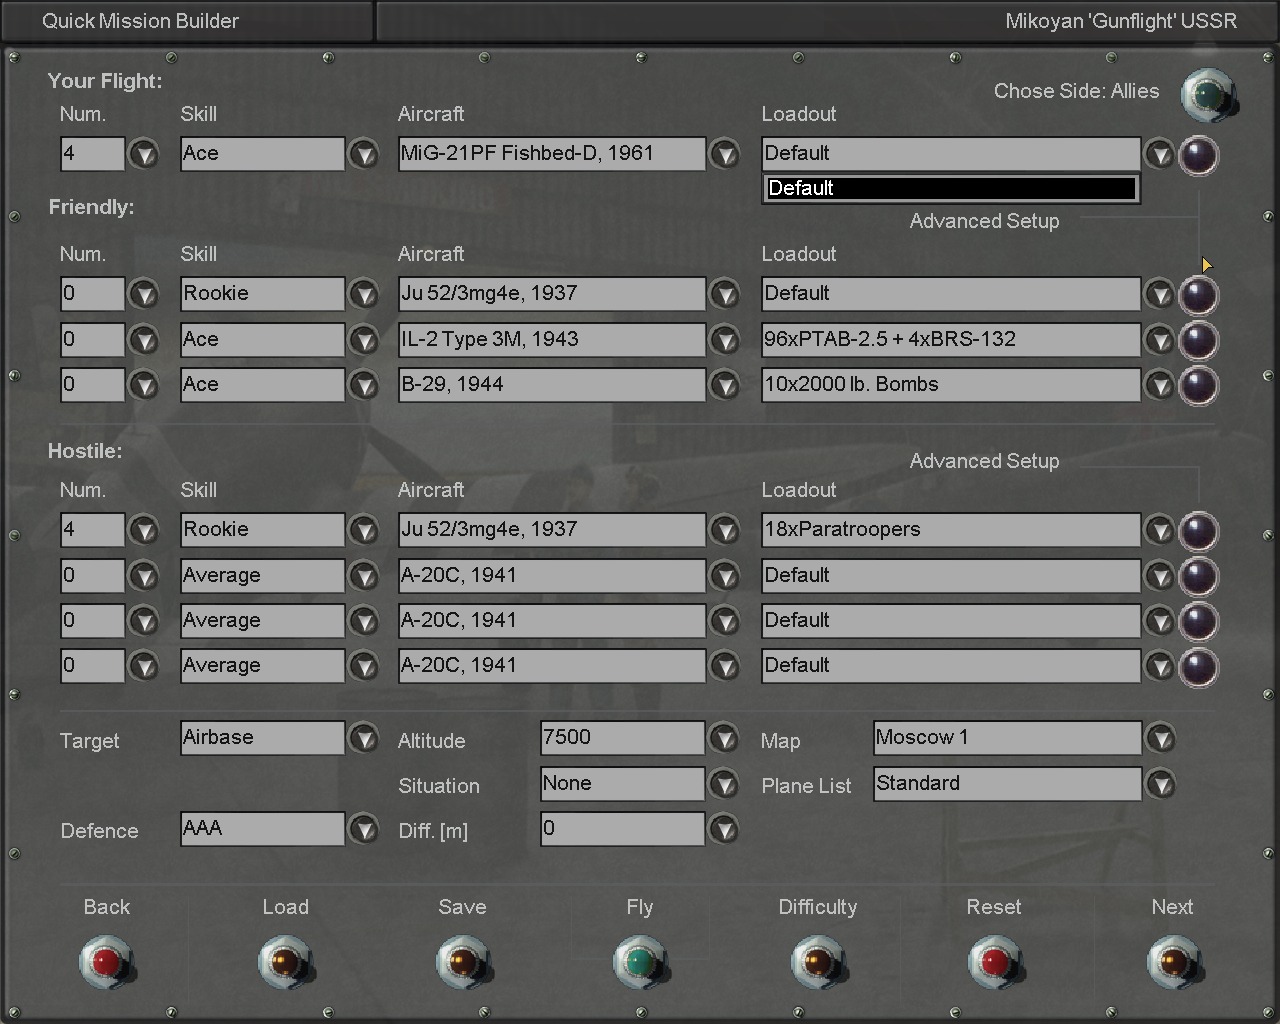Open arrow beside 96xPTAB-2.5 + 4xBRS-132 loadout
This screenshot has height=1024, width=1280.
(1159, 340)
